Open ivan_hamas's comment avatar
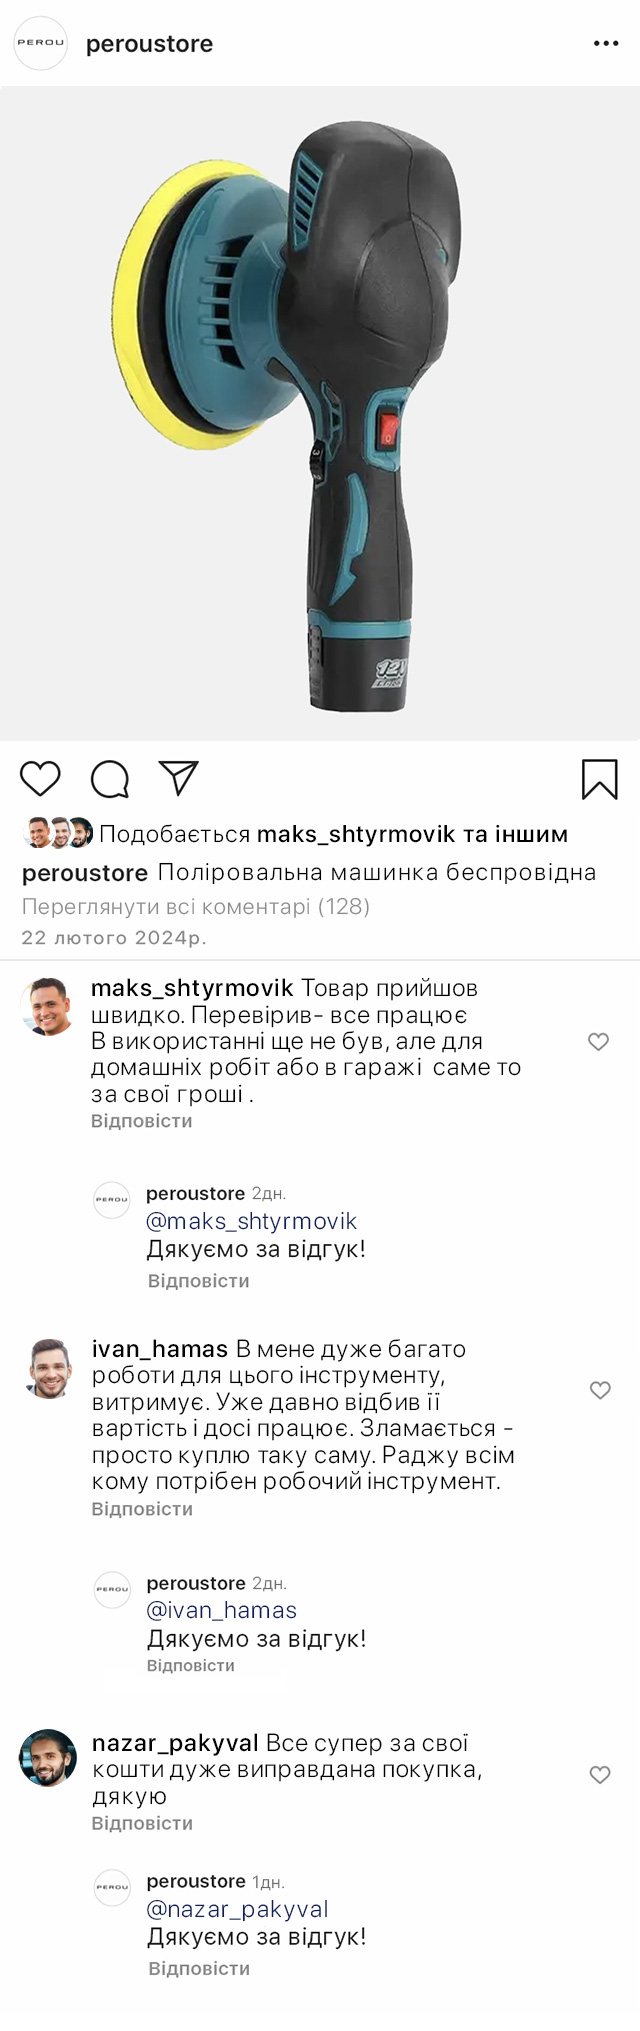This screenshot has height=2031, width=640. 49,1368
